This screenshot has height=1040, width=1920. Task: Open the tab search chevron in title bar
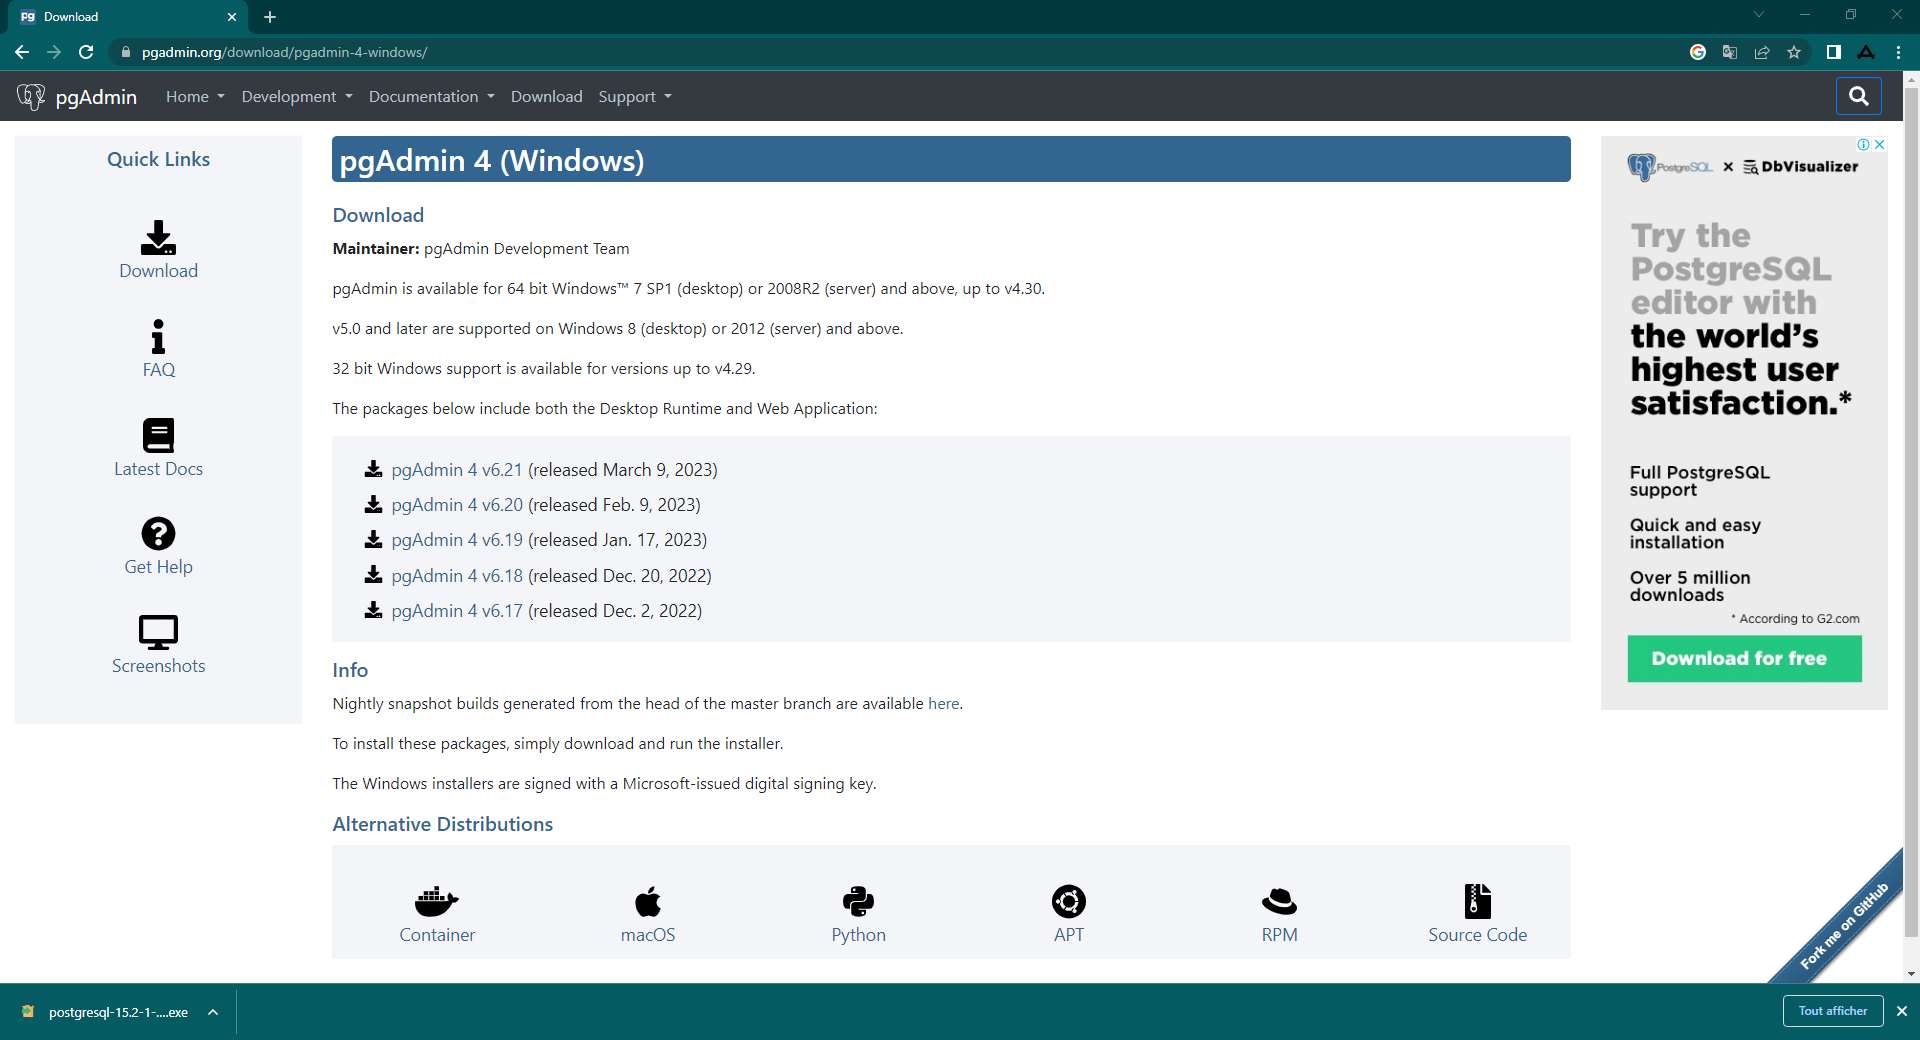click(x=1758, y=15)
